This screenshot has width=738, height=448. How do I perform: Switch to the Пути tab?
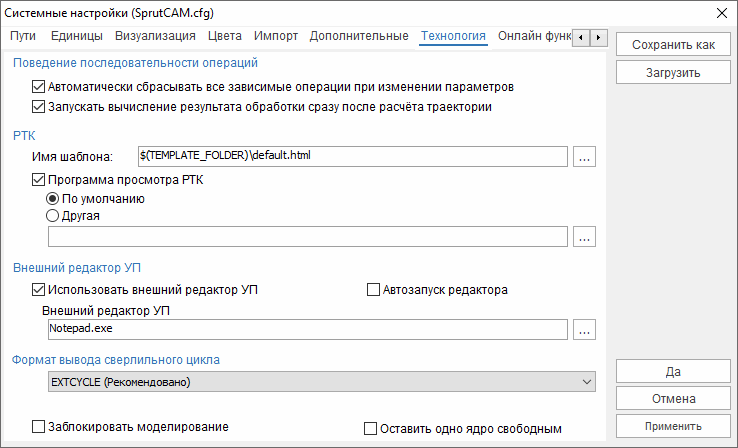click(x=23, y=36)
